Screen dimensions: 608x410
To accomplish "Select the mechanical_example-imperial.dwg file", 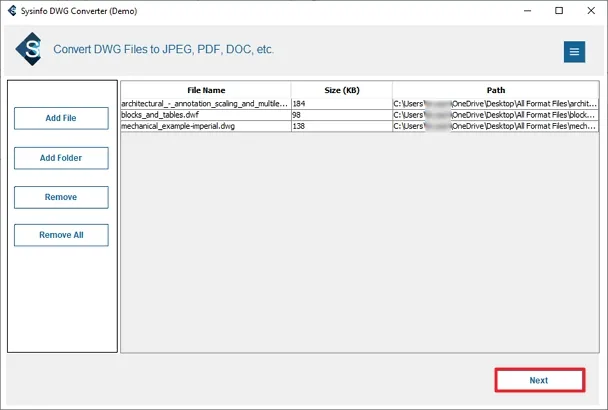I will tap(359, 126).
